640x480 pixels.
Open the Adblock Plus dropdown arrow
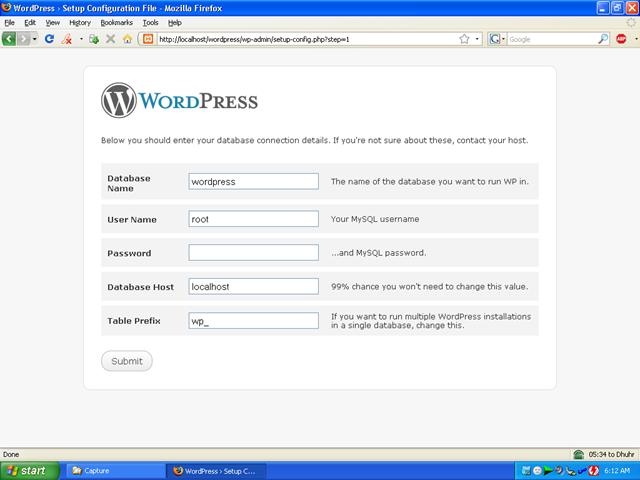tap(636, 39)
